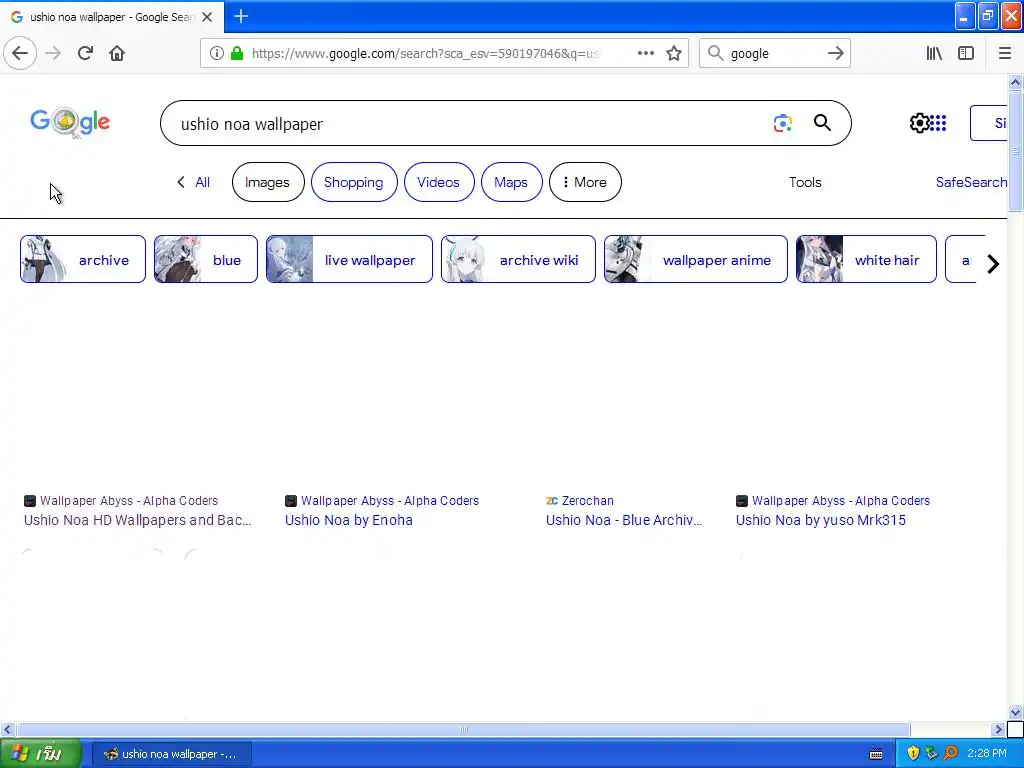The image size is (1024, 768).
Task: Select the Shopping tab
Action: click(354, 182)
